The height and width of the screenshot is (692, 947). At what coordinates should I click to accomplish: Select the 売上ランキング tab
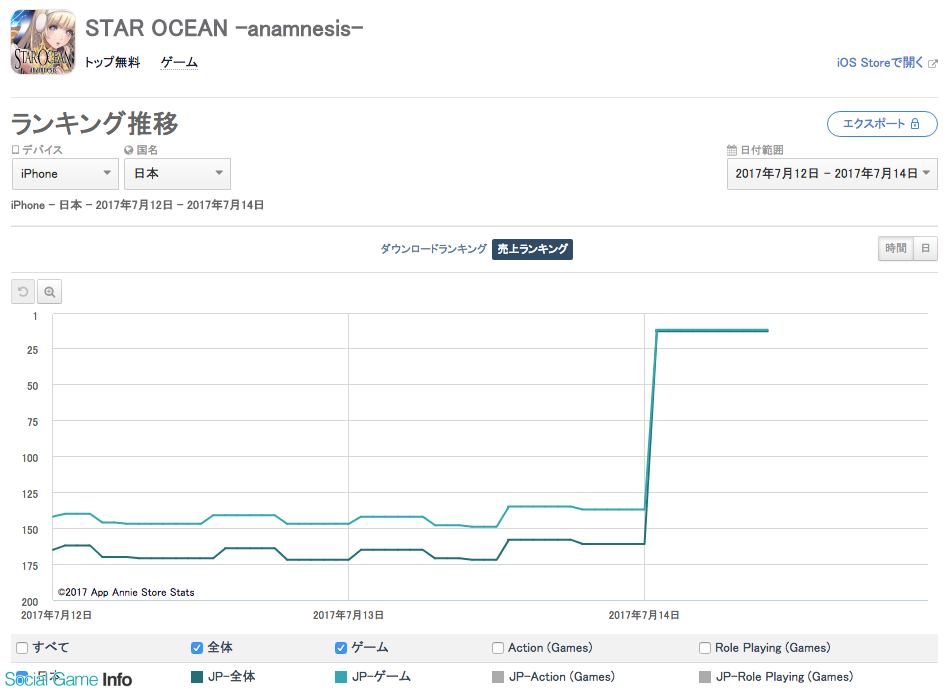532,249
